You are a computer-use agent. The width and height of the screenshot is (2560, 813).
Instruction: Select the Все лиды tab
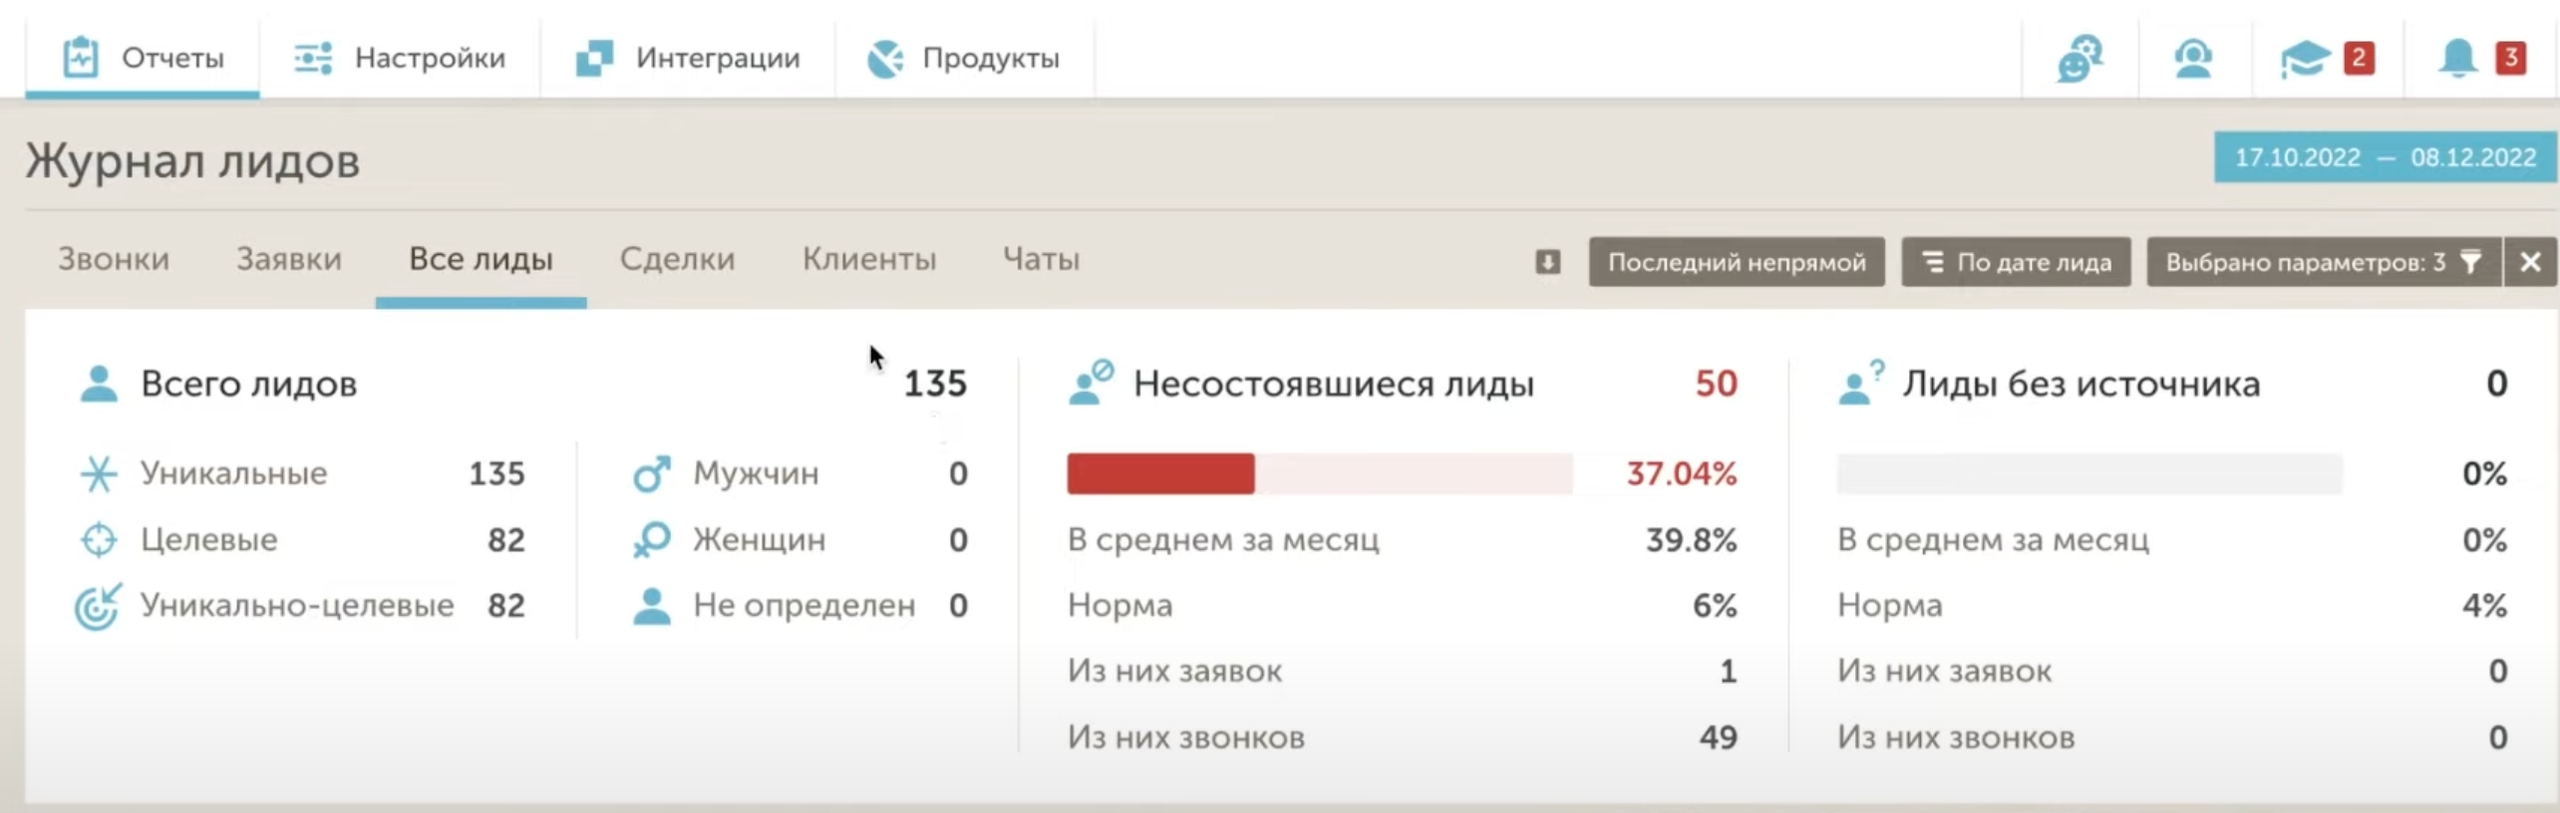pos(481,259)
